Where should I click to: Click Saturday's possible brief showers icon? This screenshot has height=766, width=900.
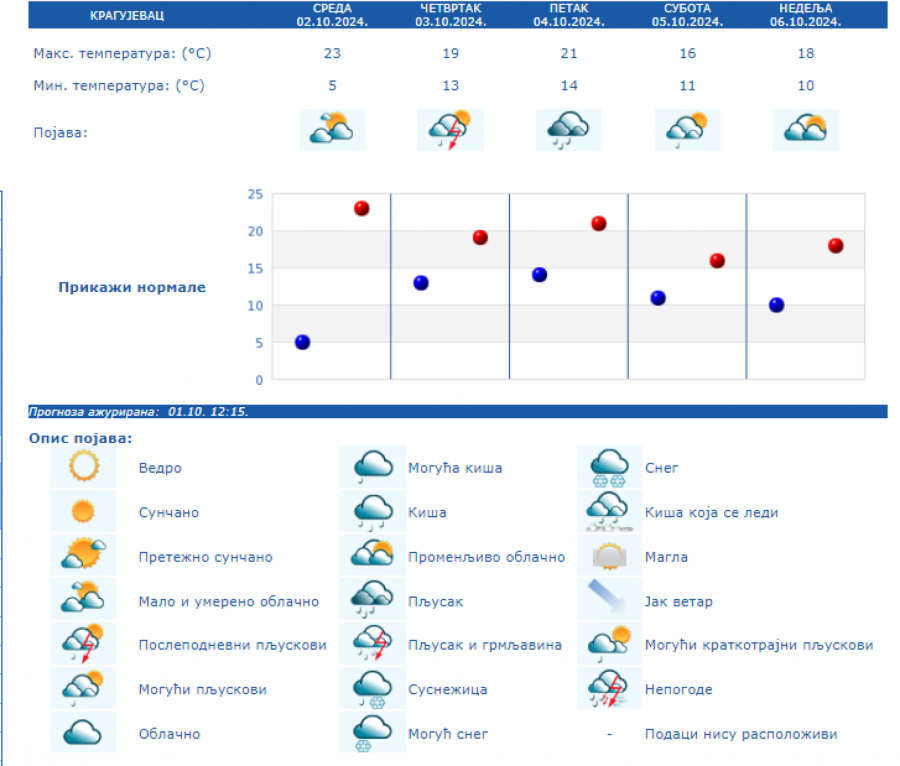pyautogui.click(x=687, y=130)
